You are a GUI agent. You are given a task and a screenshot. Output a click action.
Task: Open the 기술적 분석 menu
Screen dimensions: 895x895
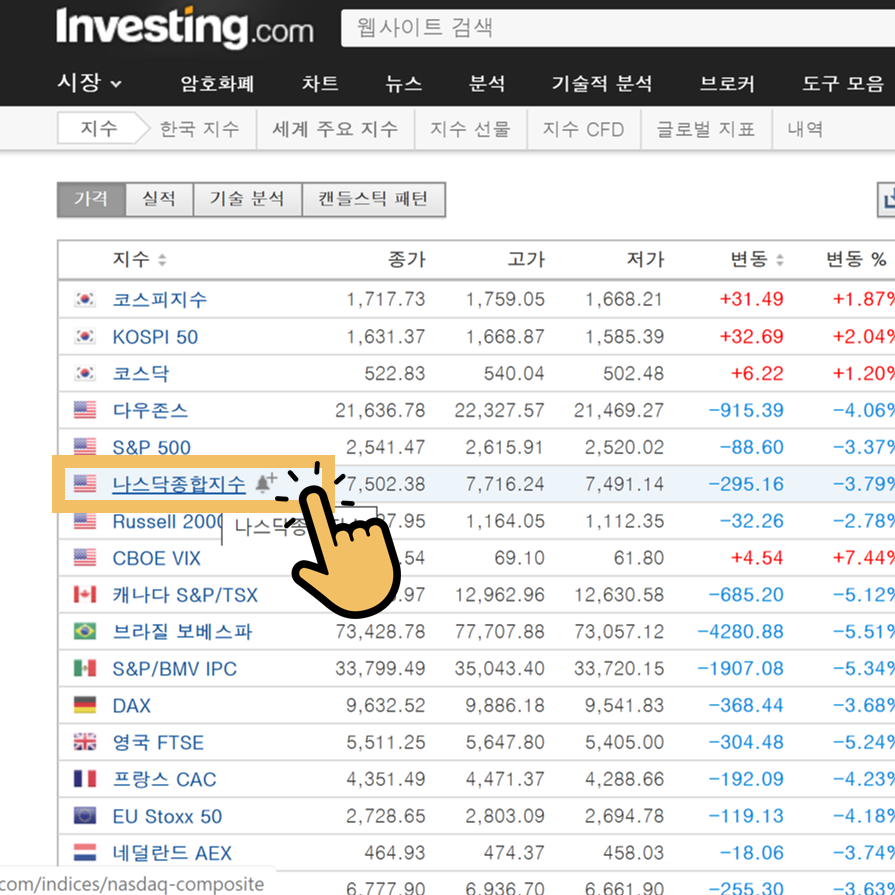point(602,83)
